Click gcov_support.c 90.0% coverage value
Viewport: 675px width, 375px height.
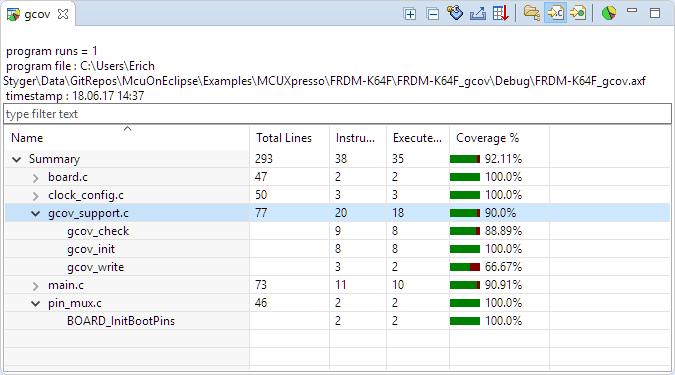coord(500,213)
